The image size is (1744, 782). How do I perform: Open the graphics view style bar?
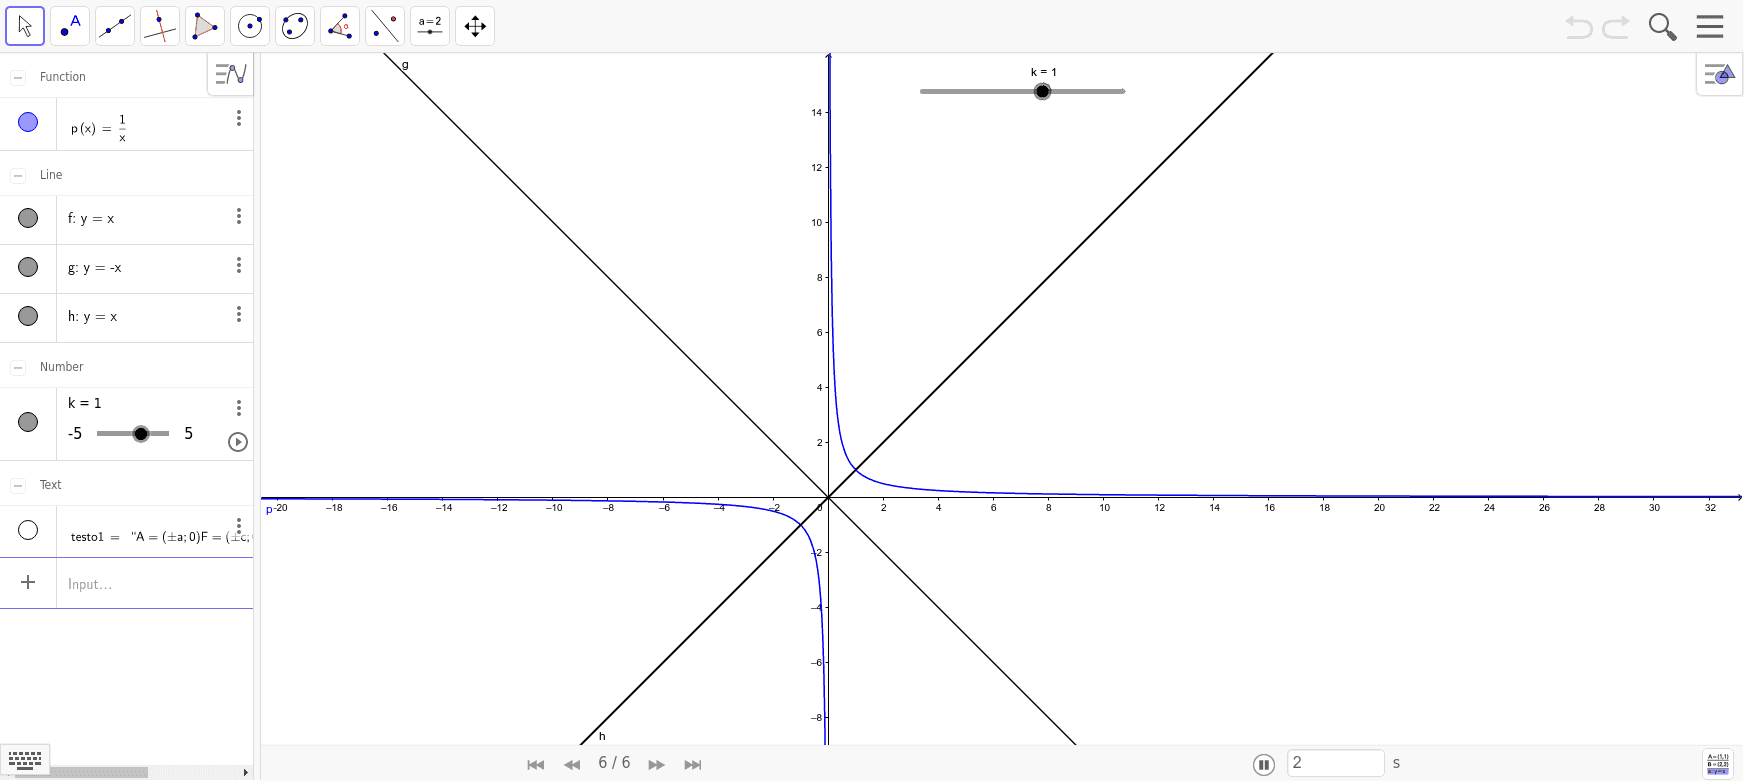coord(1719,75)
